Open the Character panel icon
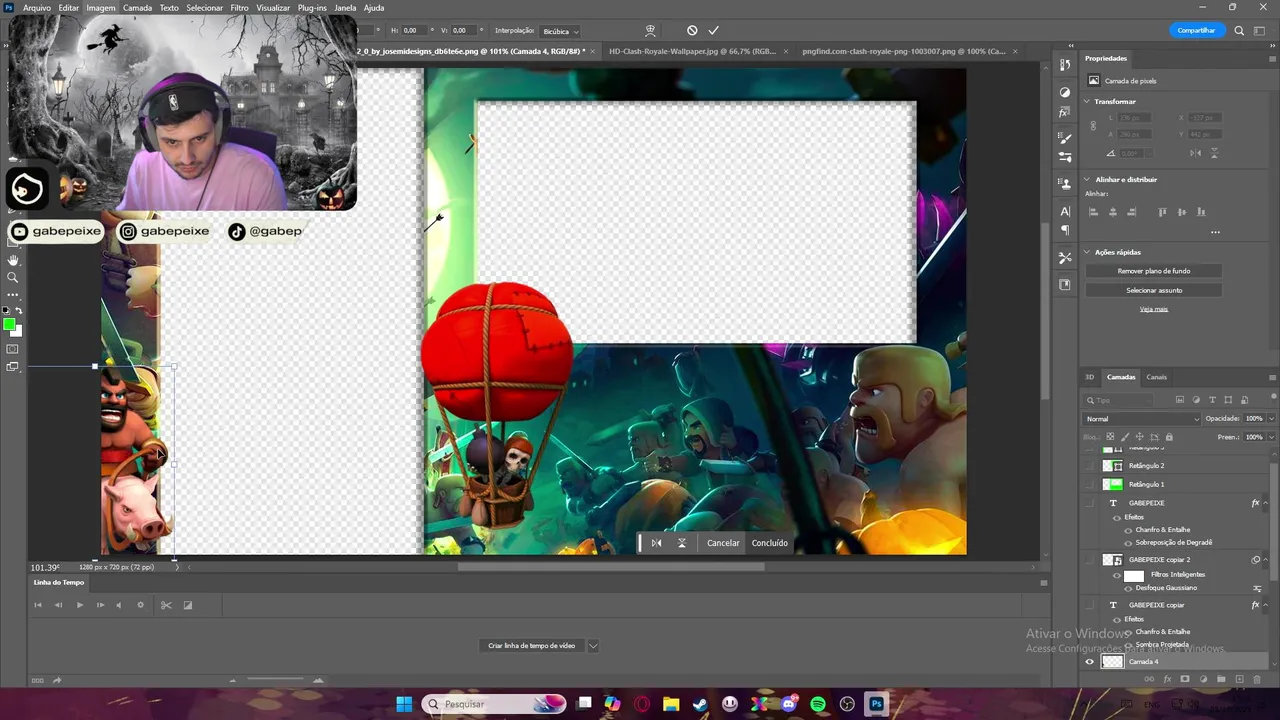 pyautogui.click(x=1065, y=211)
